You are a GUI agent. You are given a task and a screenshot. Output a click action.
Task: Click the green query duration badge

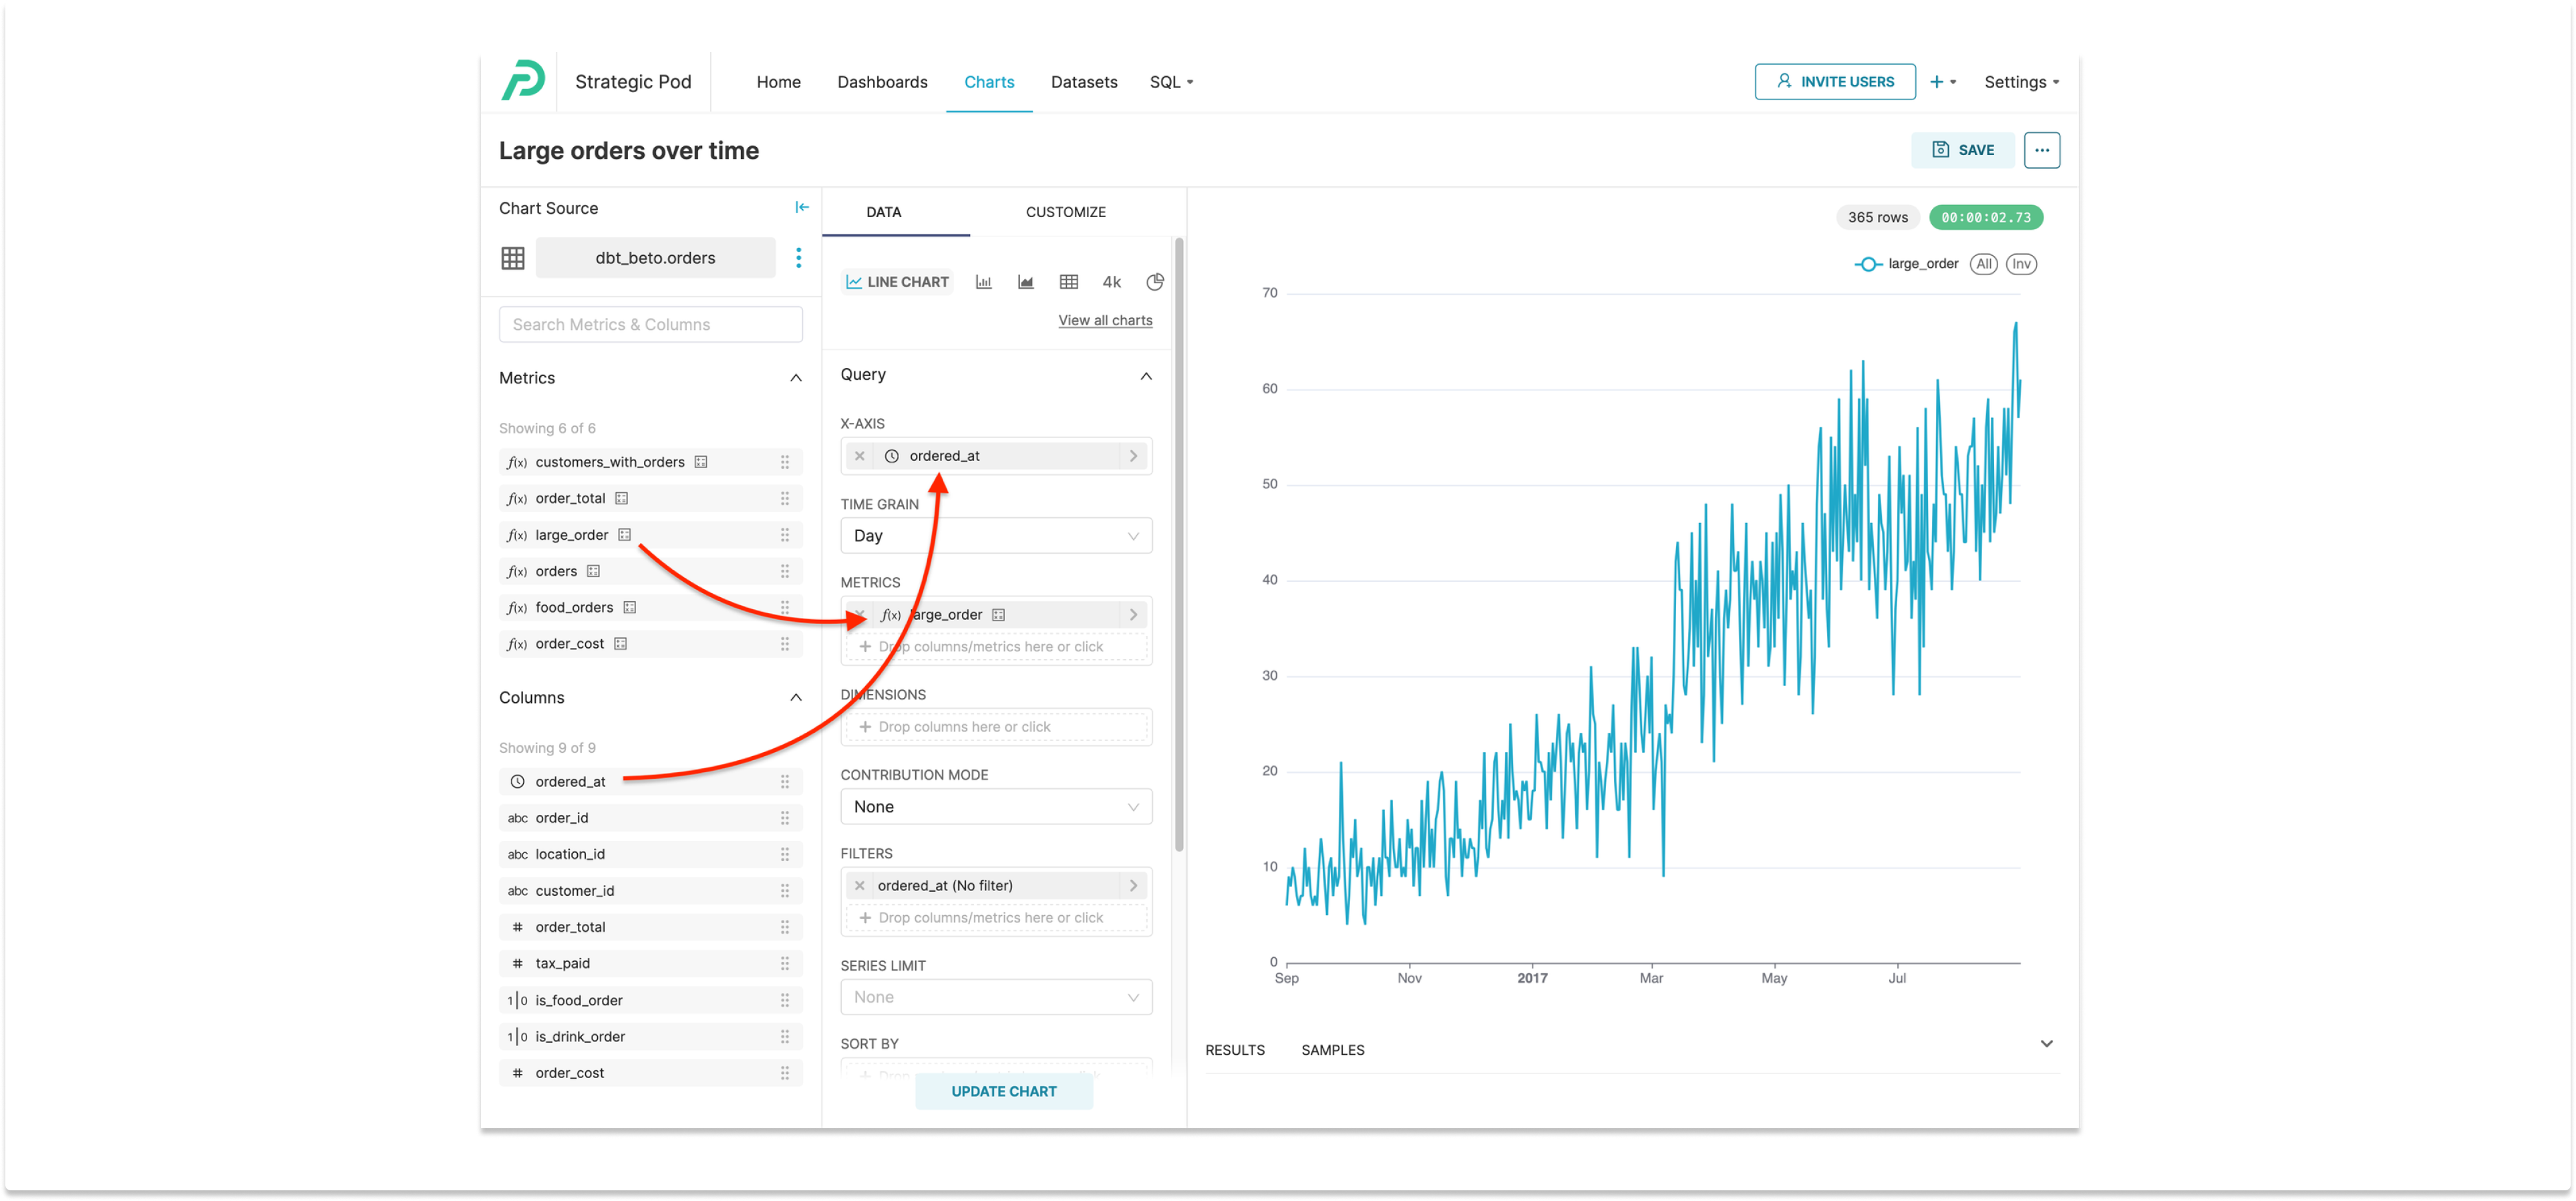pos(1986,217)
